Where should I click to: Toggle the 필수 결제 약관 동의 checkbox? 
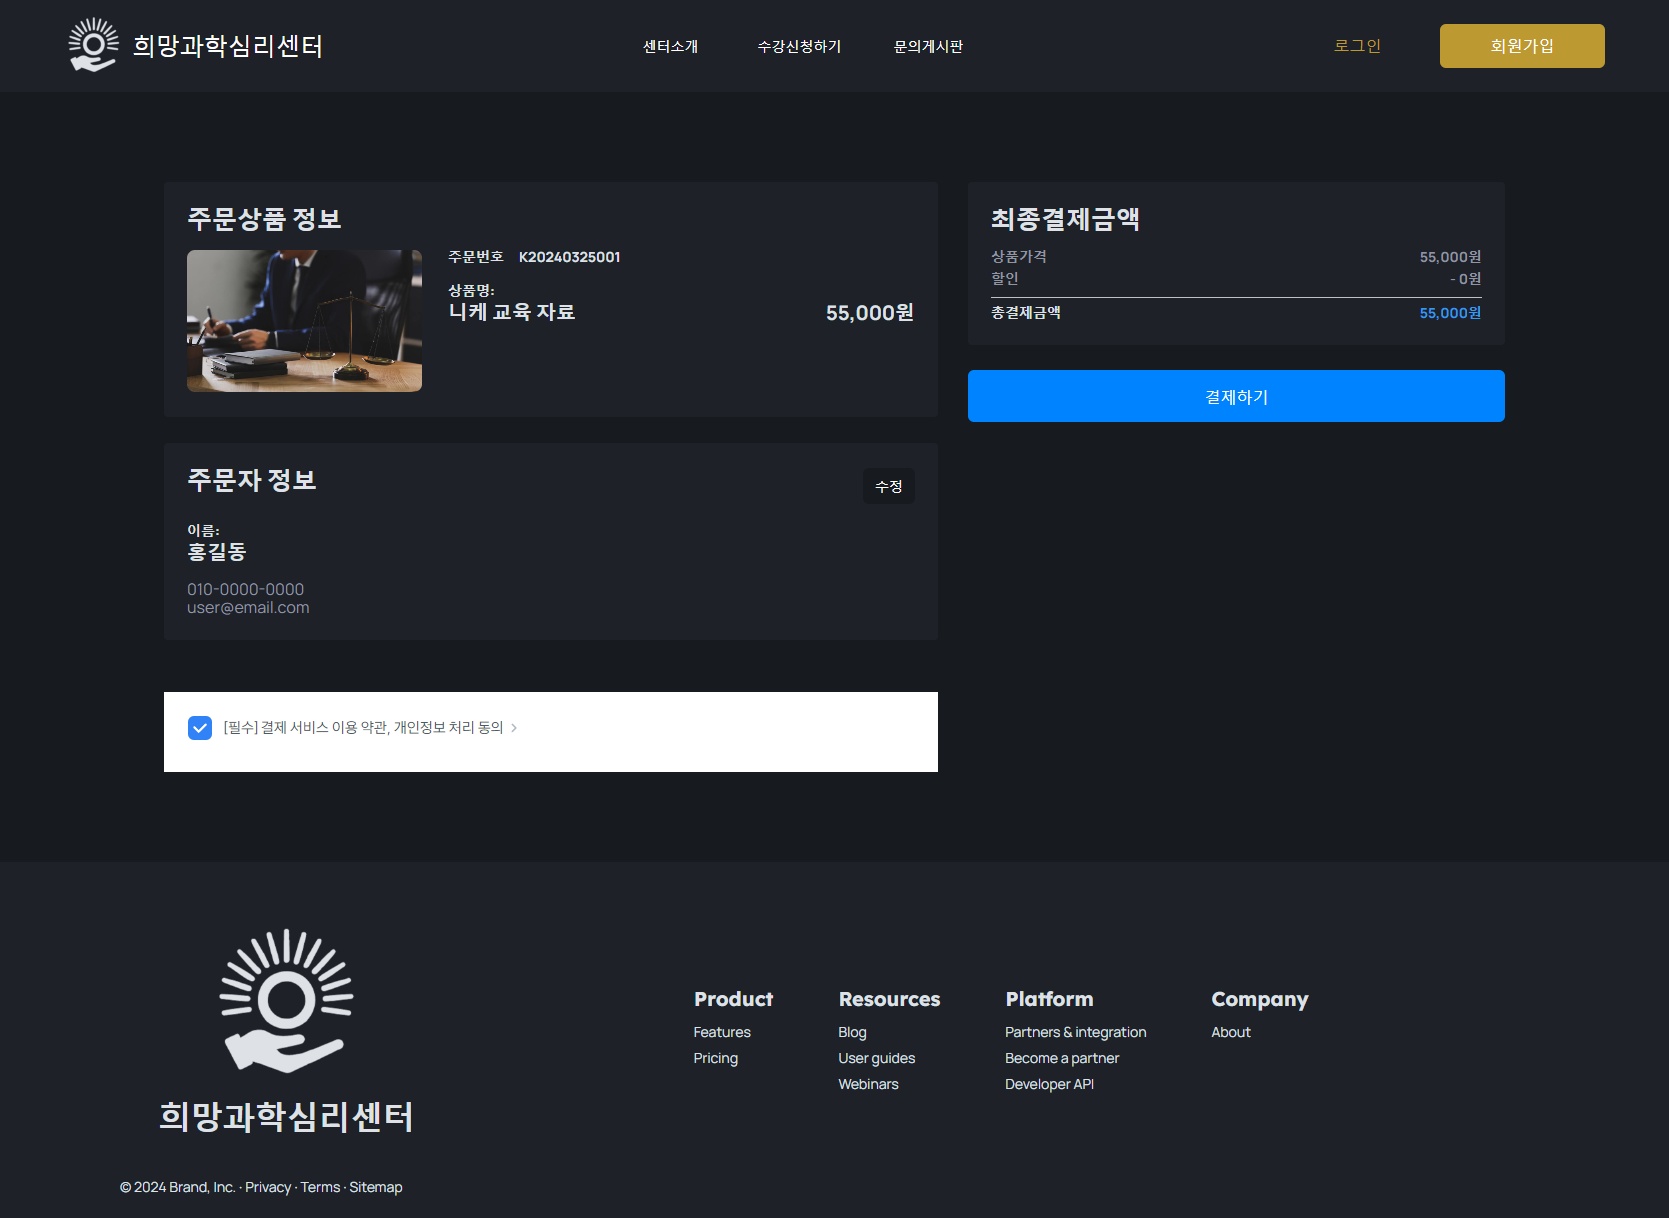[x=200, y=728]
